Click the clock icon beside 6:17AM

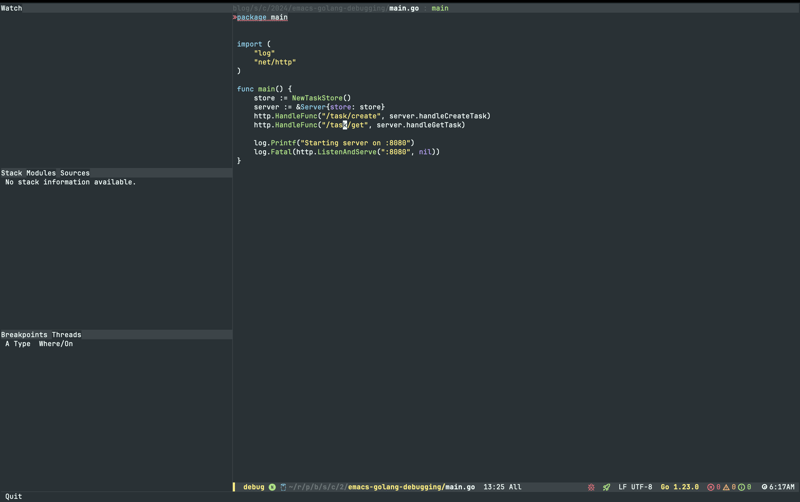coord(764,487)
